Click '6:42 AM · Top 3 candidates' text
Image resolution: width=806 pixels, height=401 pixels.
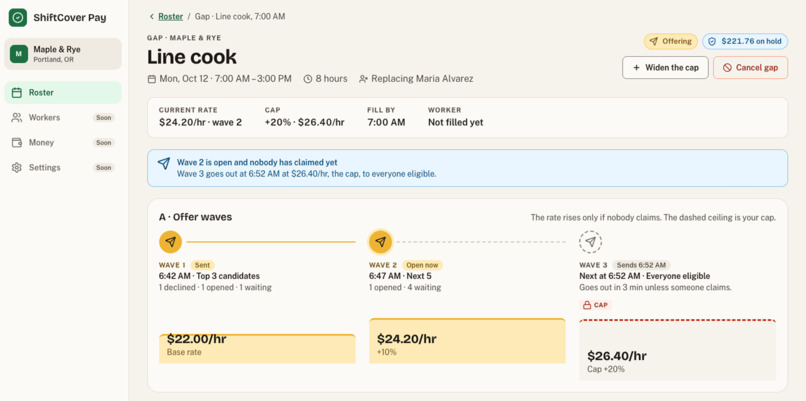tap(209, 276)
